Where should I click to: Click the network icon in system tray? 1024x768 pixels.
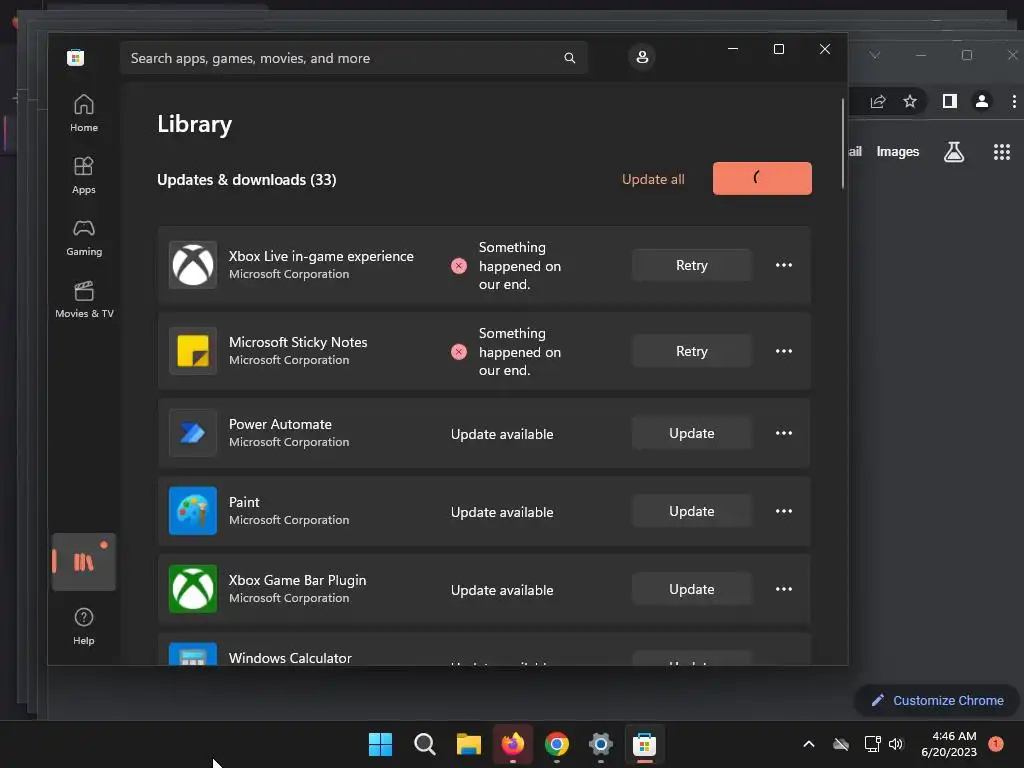pyautogui.click(x=872, y=744)
